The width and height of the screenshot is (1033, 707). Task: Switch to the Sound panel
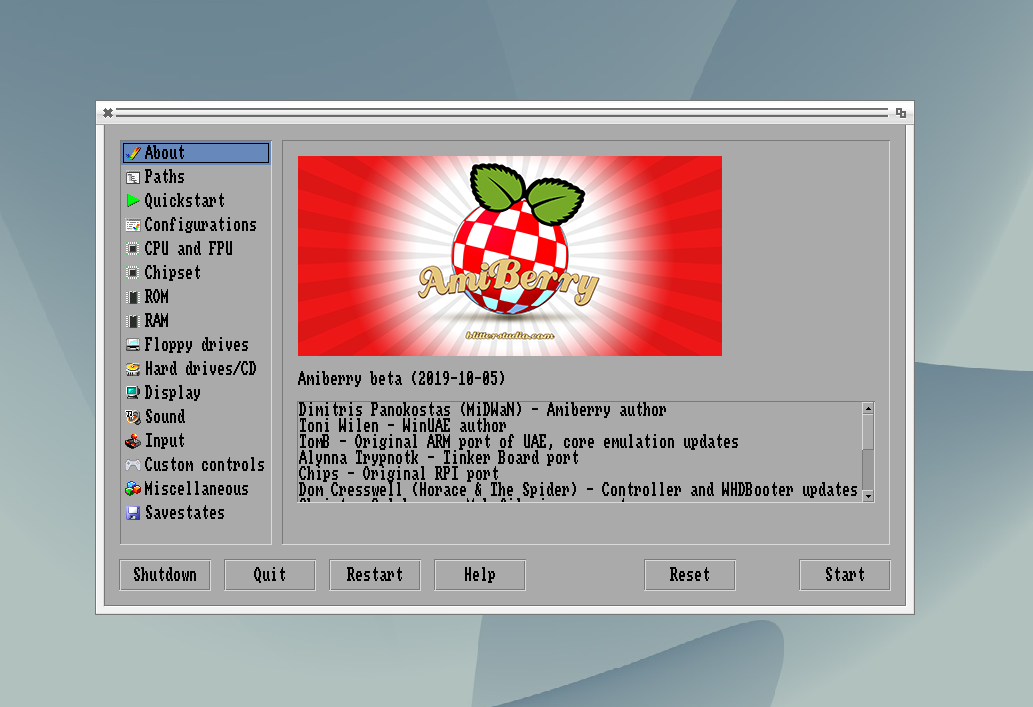(196, 416)
